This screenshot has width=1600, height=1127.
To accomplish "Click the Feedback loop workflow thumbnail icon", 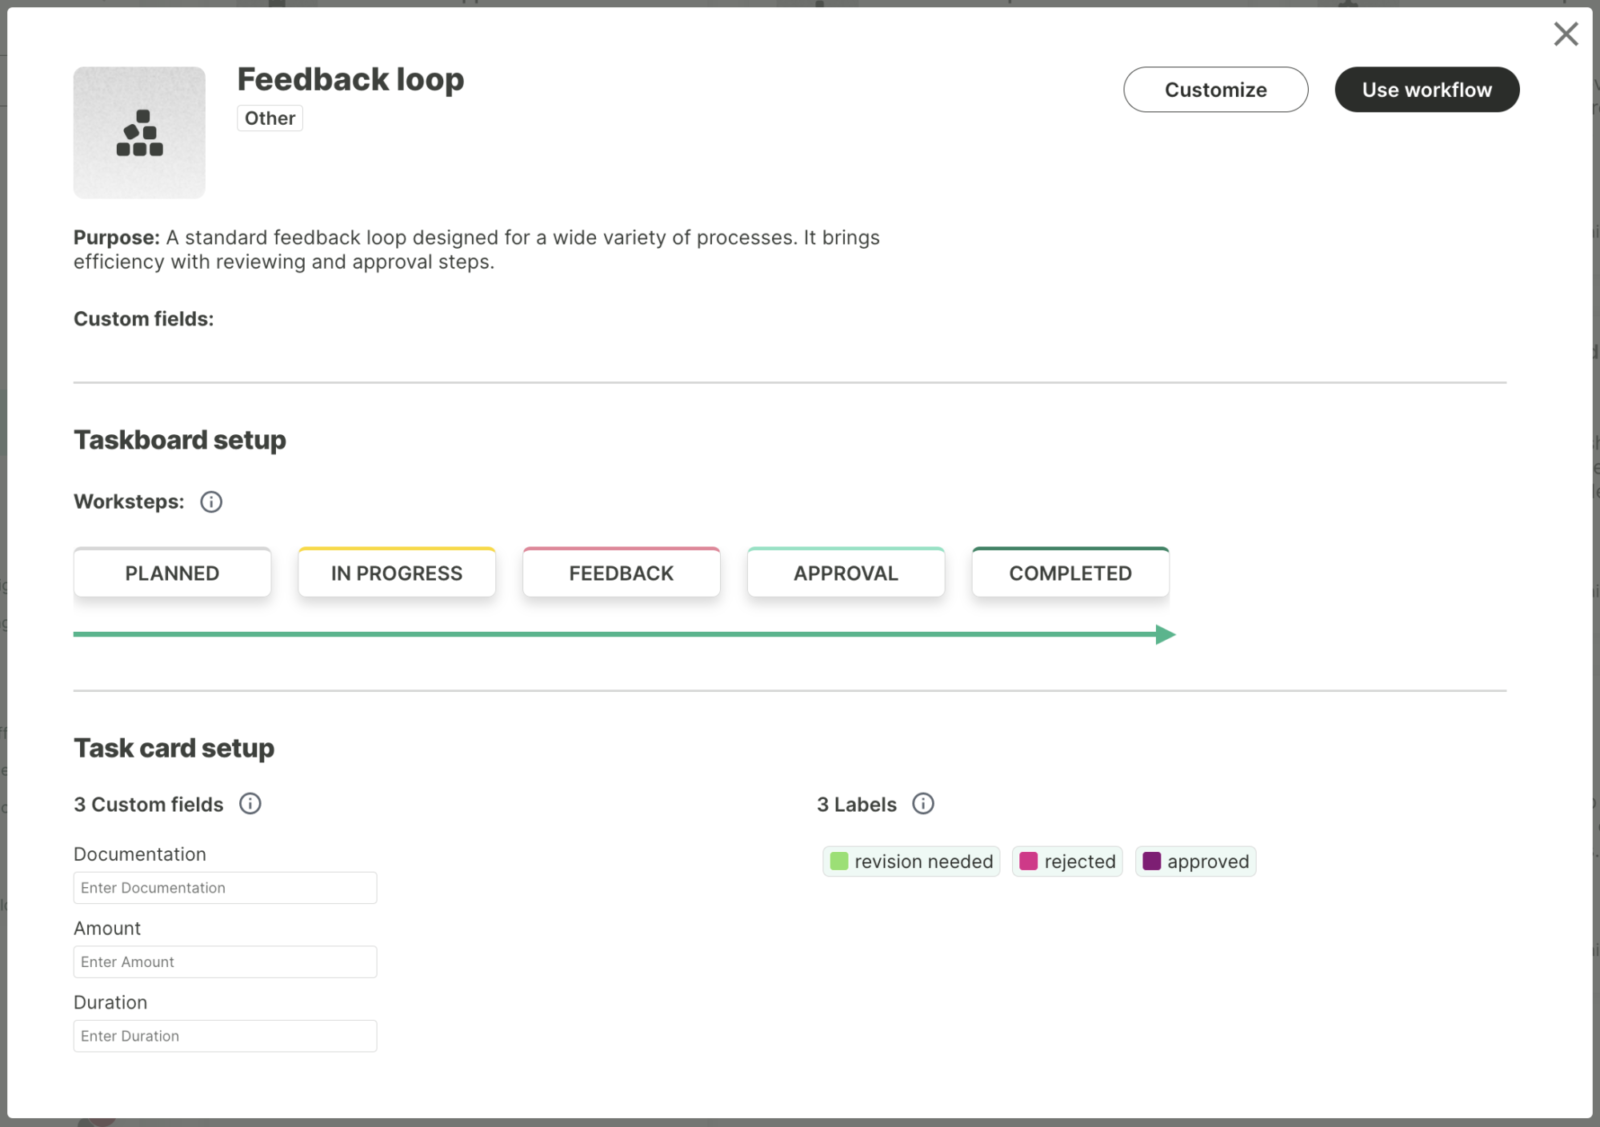I will [139, 133].
